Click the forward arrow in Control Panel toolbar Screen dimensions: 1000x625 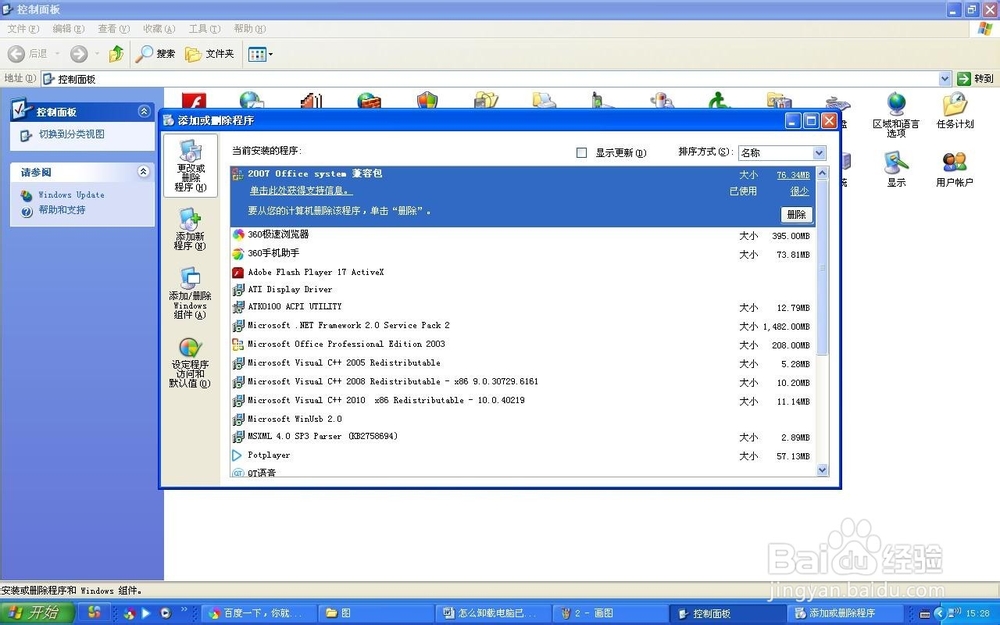click(78, 54)
